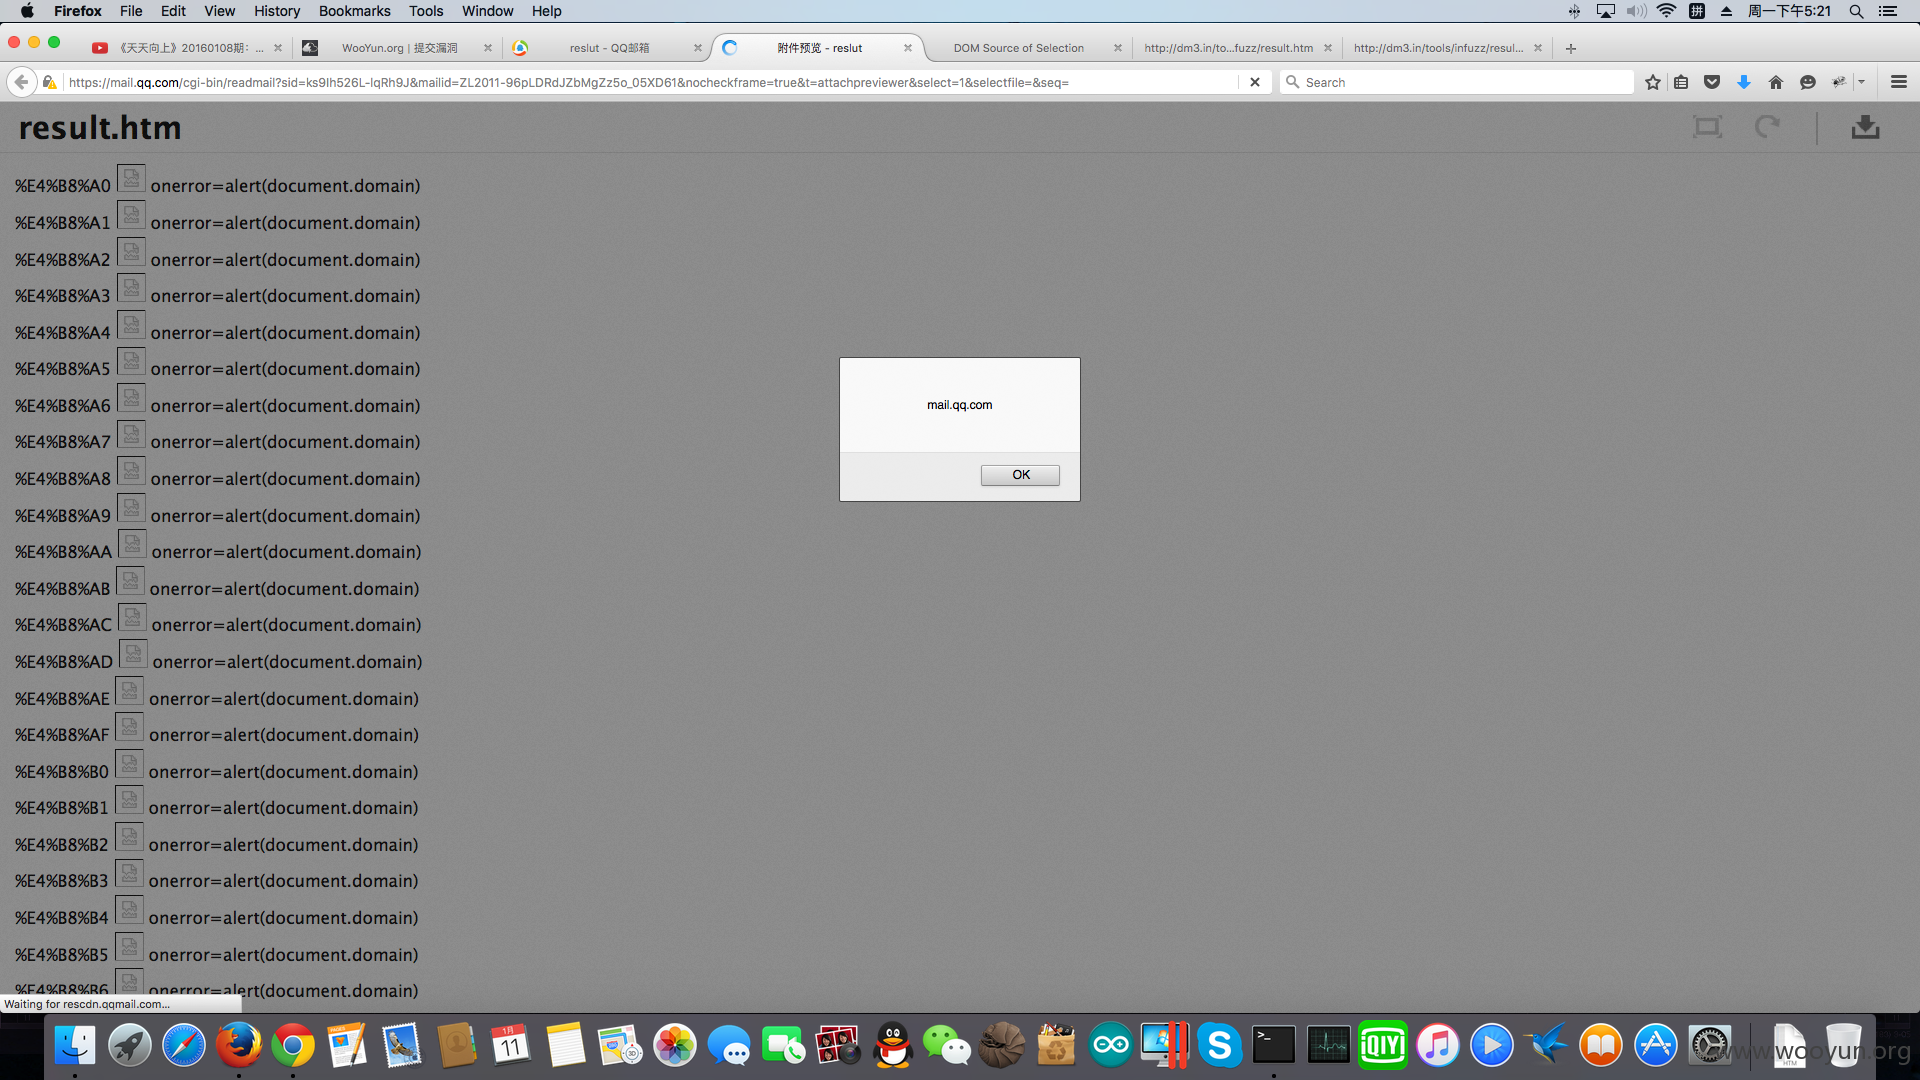Go to Firefox home page
1920x1080 pixels.
pyautogui.click(x=1776, y=82)
